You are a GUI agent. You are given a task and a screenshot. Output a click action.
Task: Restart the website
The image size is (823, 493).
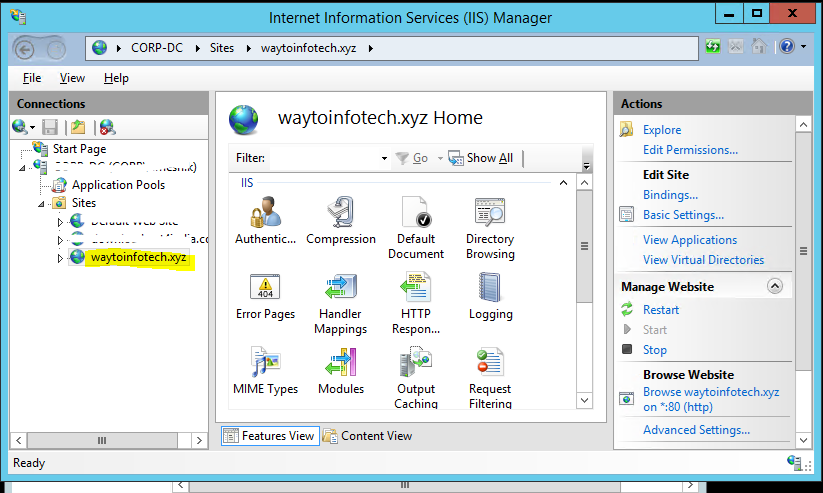(x=661, y=310)
